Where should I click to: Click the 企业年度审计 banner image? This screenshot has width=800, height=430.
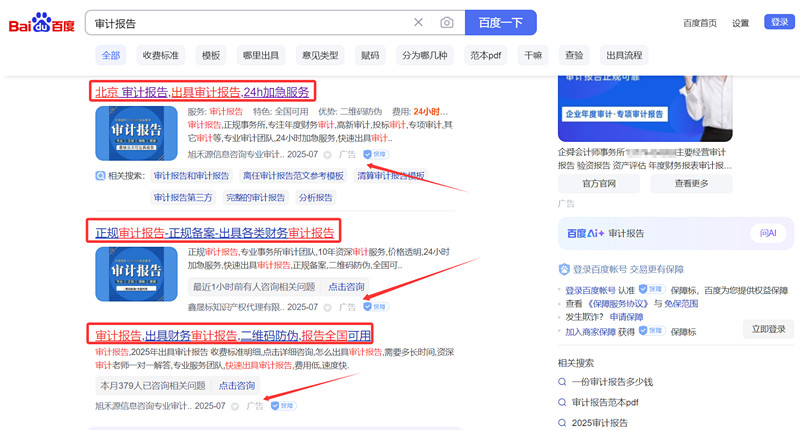(645, 109)
